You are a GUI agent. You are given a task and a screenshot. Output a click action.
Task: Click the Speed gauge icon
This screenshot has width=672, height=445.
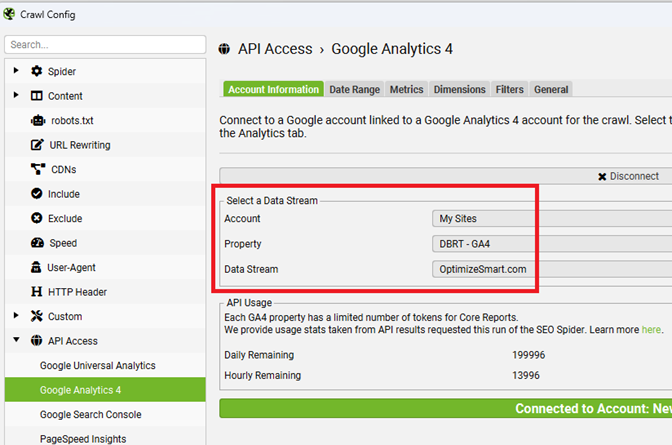pos(37,243)
